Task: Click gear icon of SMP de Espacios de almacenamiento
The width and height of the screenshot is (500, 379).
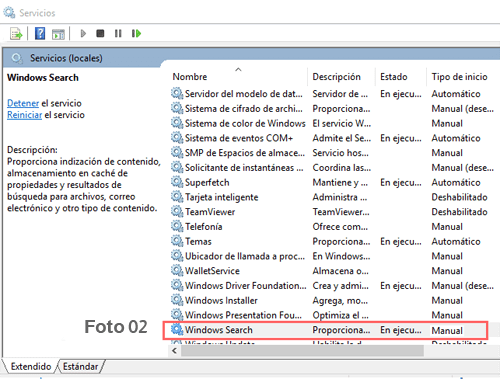Action: (177, 153)
